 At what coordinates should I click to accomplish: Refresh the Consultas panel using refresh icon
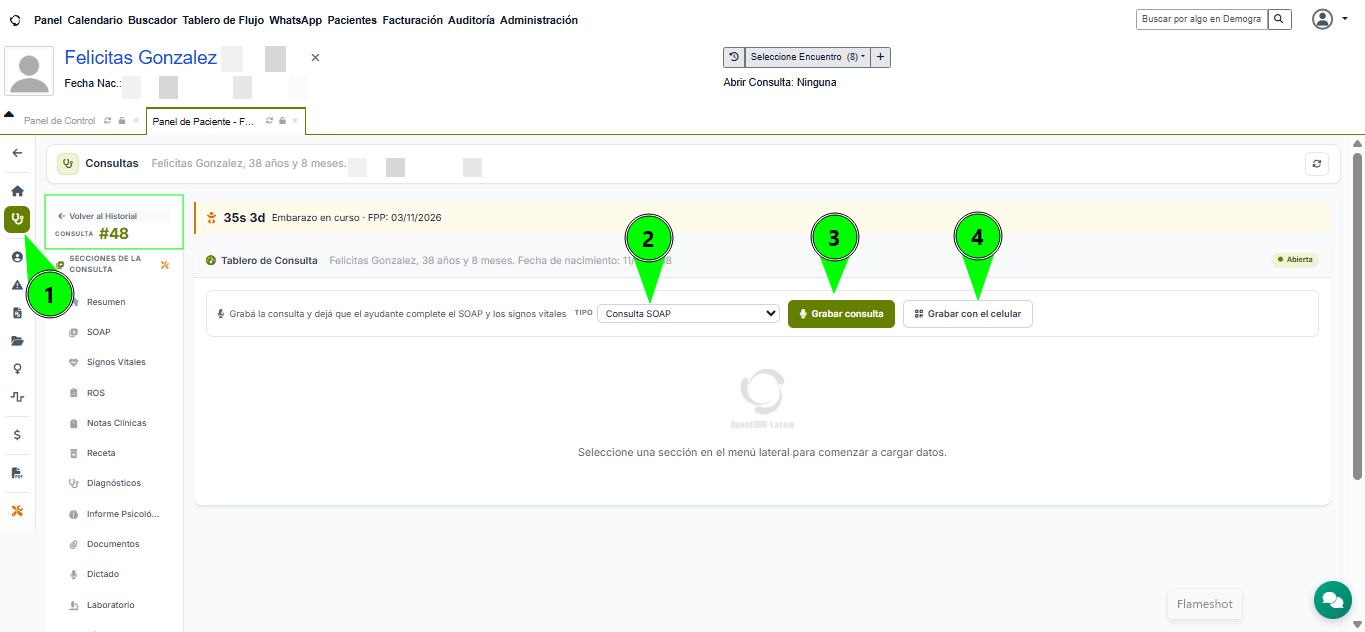(1317, 164)
